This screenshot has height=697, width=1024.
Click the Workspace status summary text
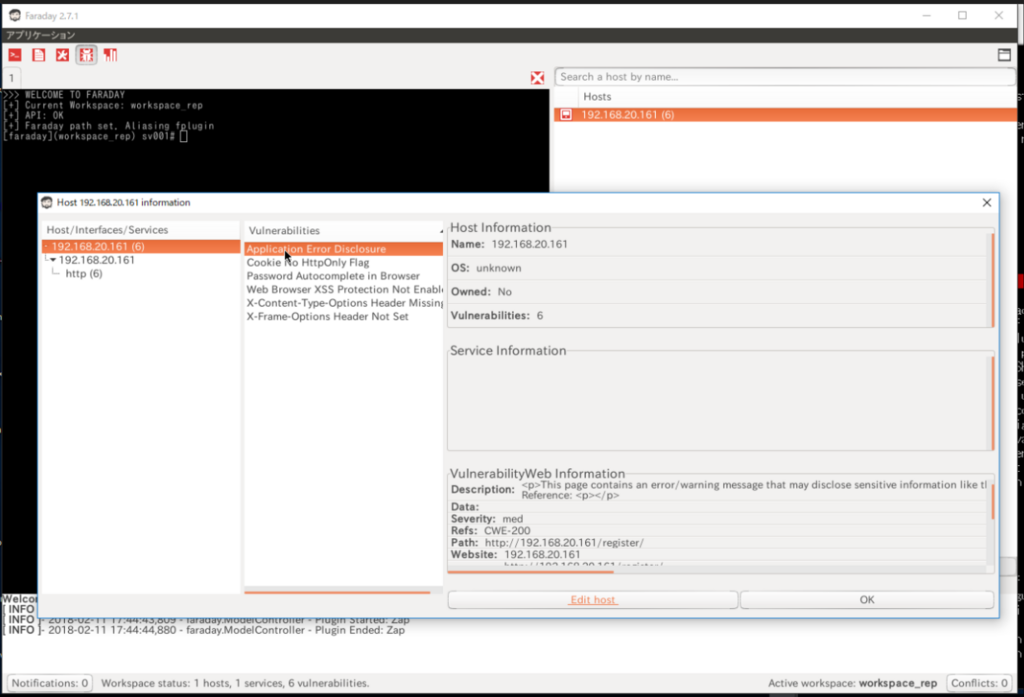coord(235,683)
